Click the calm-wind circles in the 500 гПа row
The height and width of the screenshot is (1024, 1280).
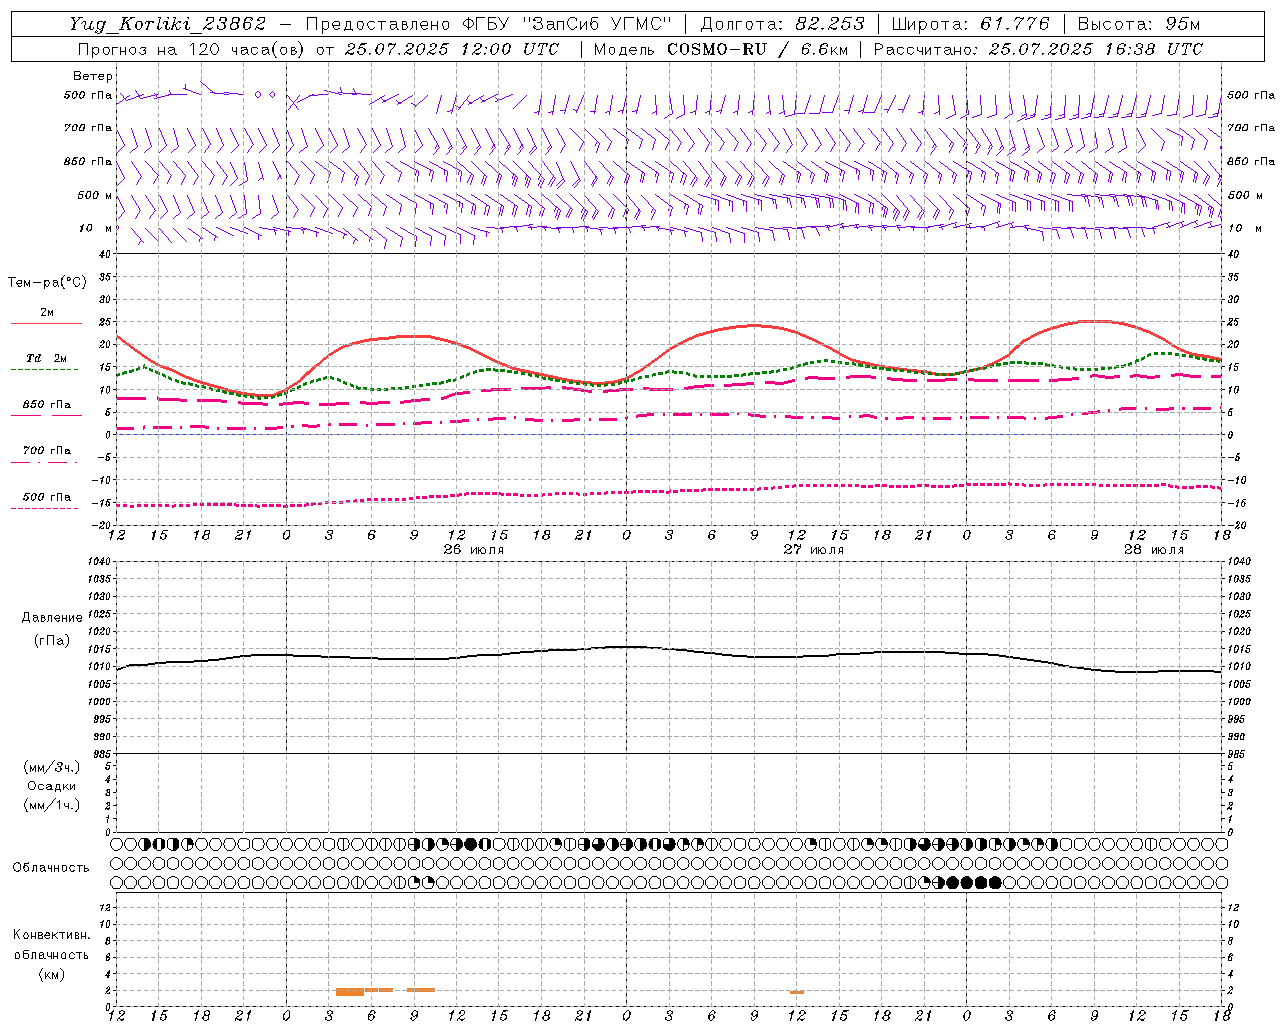click(265, 94)
